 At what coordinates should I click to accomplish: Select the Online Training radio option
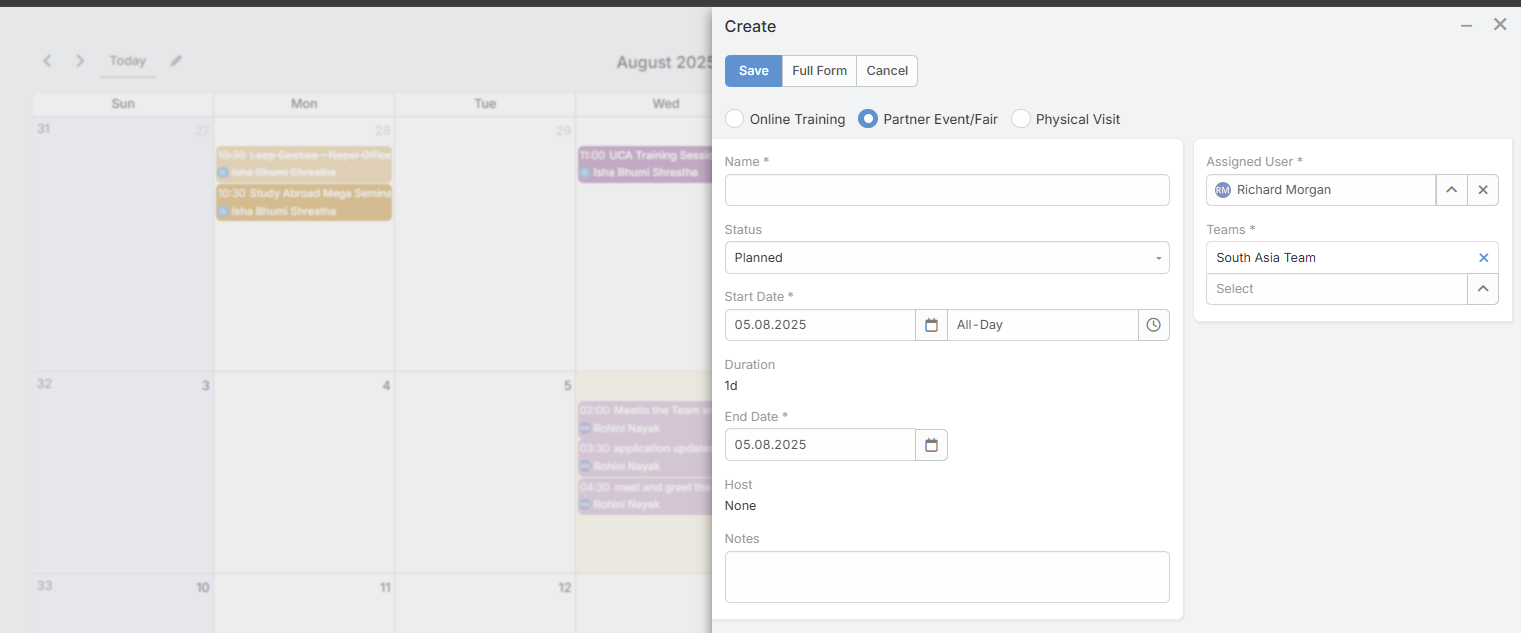pyautogui.click(x=735, y=119)
